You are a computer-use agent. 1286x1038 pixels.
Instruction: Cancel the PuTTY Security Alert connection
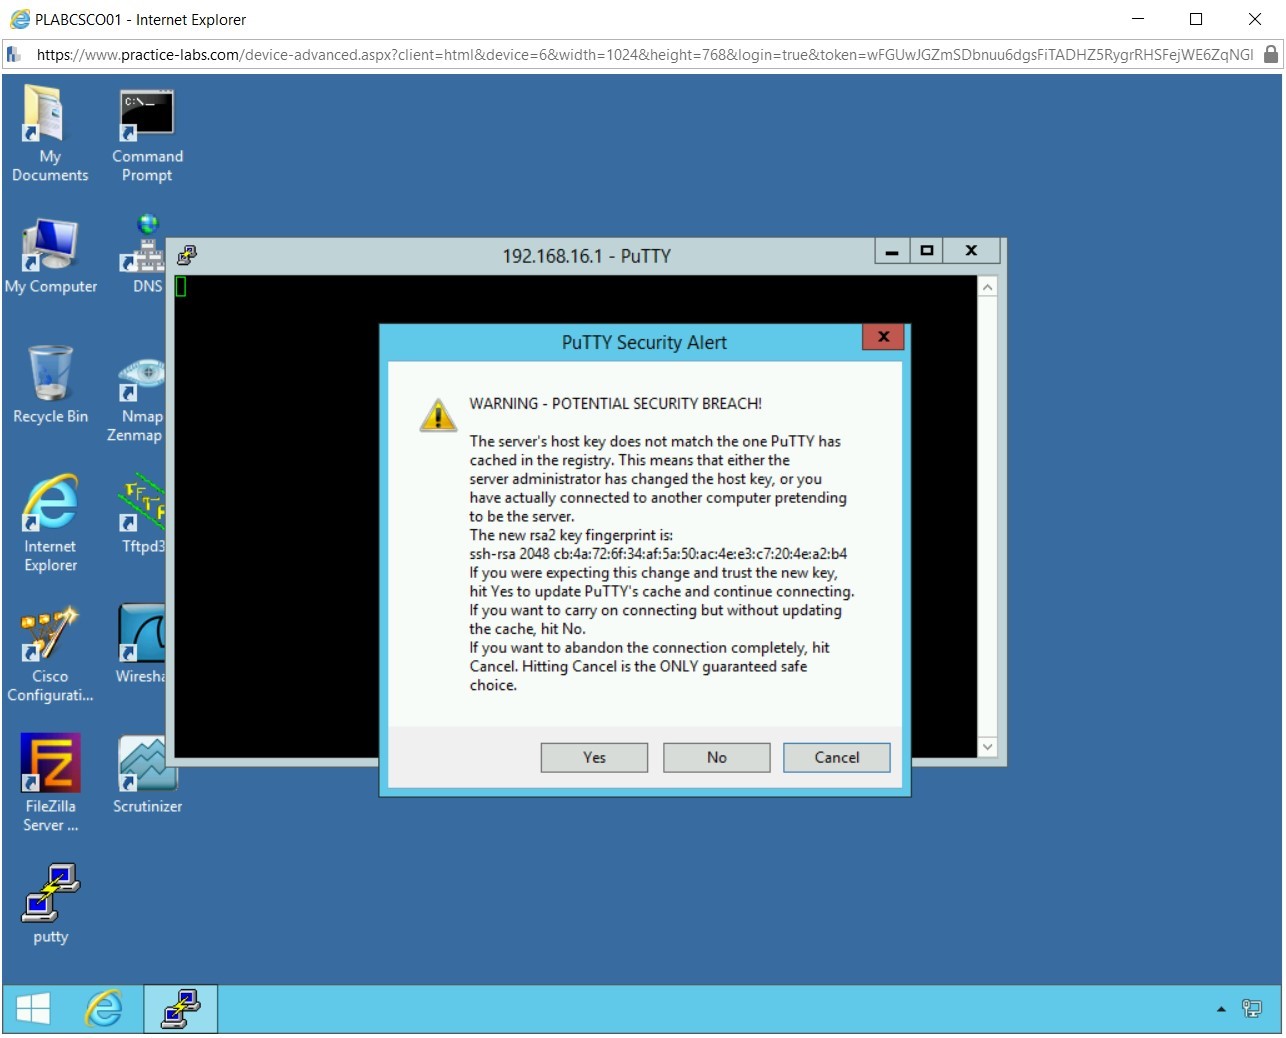tap(836, 757)
